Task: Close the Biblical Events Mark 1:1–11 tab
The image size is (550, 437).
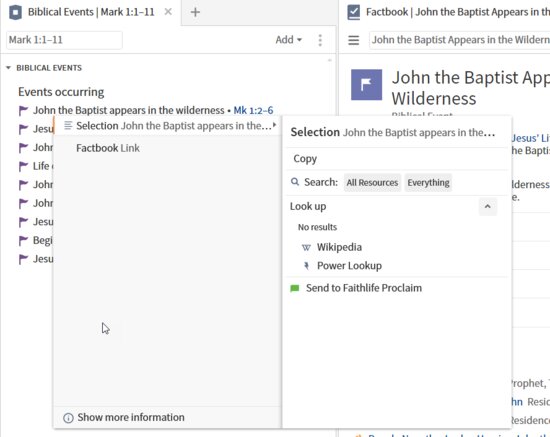Action: coord(168,12)
